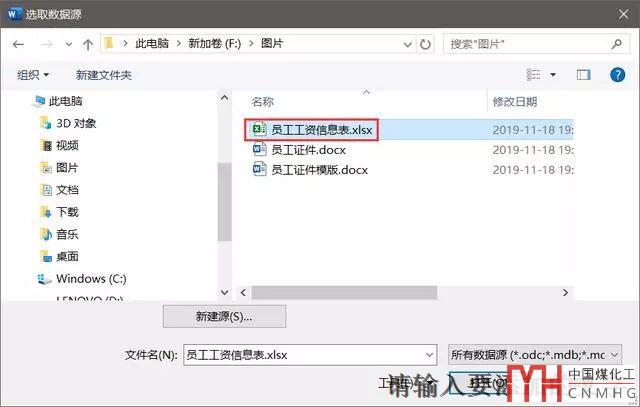The image size is (640, 407).
Task: Click the file list scroll left arrow
Action: (x=243, y=292)
